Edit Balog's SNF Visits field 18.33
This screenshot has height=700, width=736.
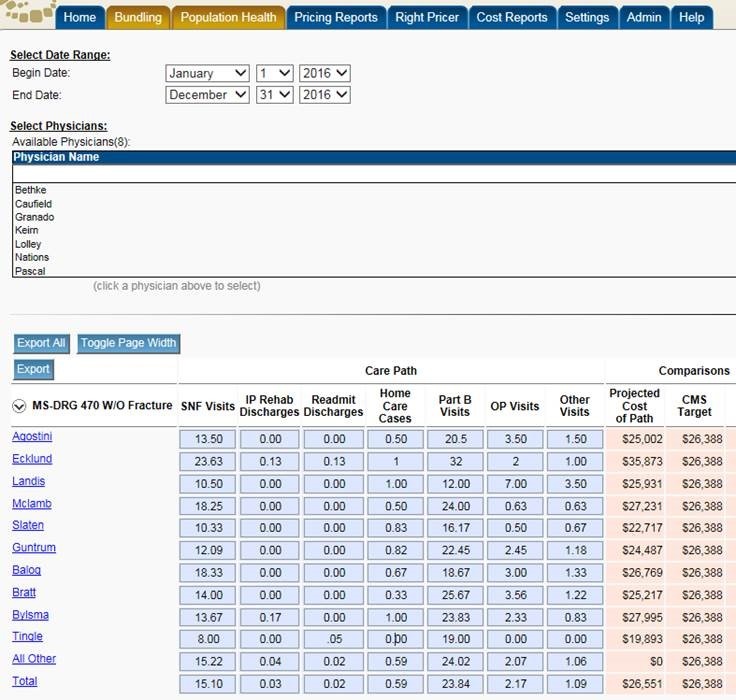[207, 573]
